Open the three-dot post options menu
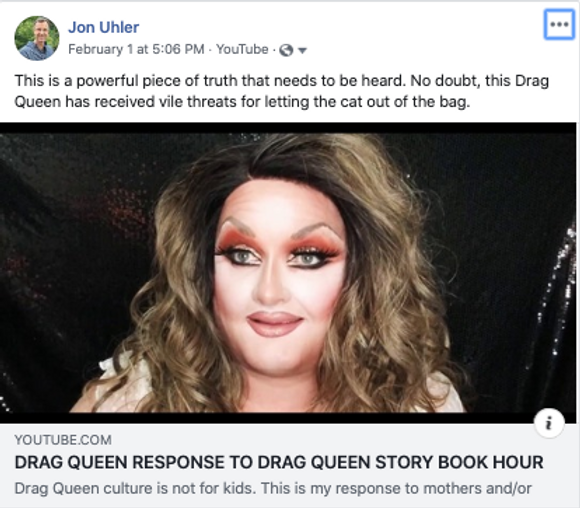This screenshot has height=508, width=580. [x=559, y=24]
